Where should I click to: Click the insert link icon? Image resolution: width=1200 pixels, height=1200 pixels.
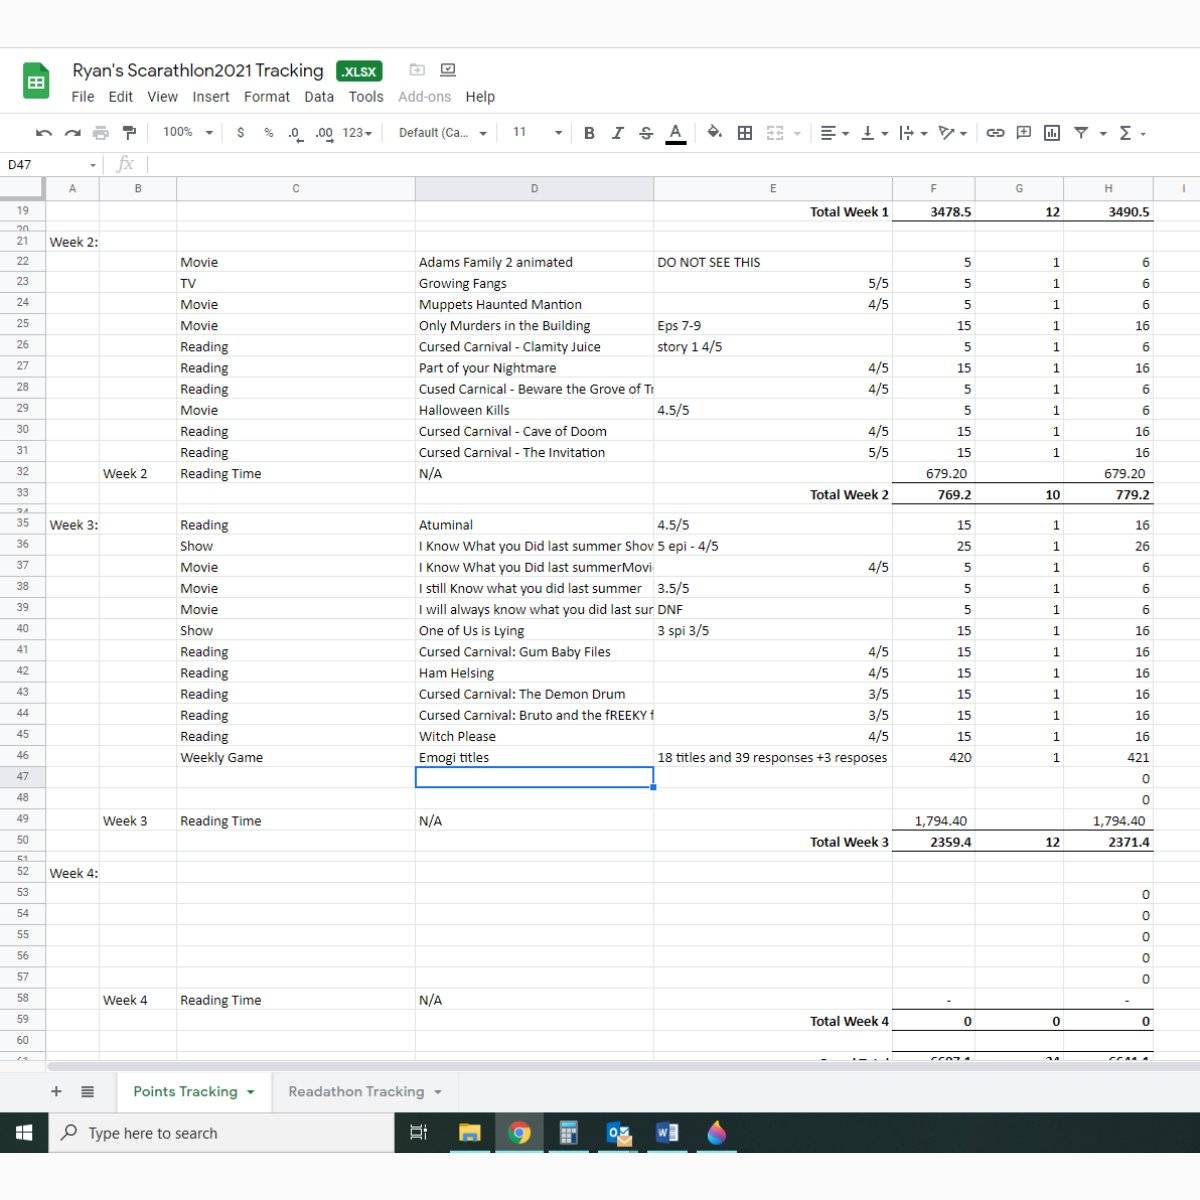tap(995, 133)
